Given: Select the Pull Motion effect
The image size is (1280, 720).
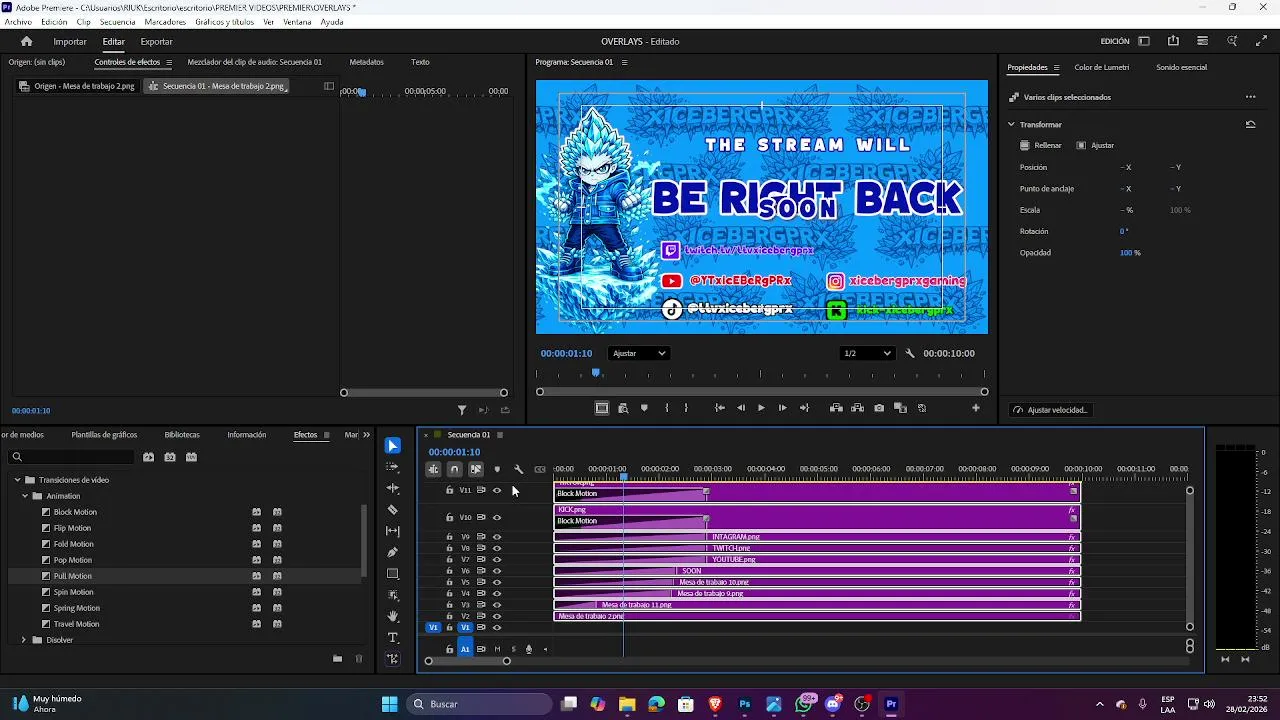Looking at the screenshot, I should pyautogui.click(x=72, y=576).
